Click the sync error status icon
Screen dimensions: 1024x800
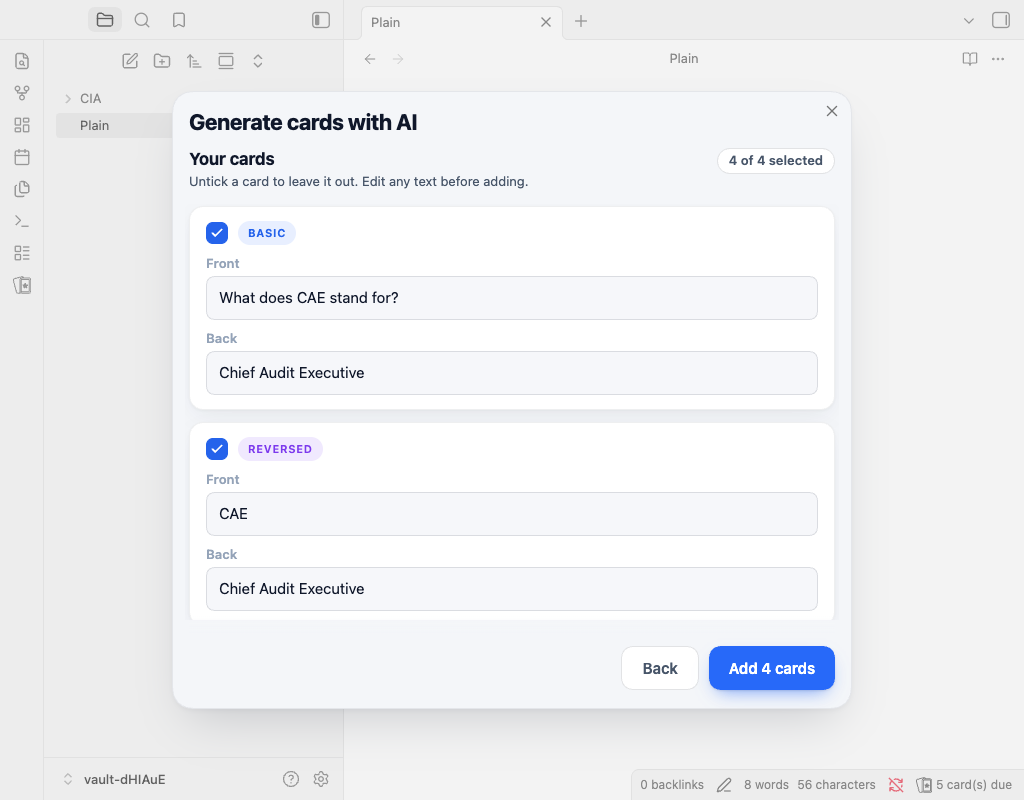point(895,784)
